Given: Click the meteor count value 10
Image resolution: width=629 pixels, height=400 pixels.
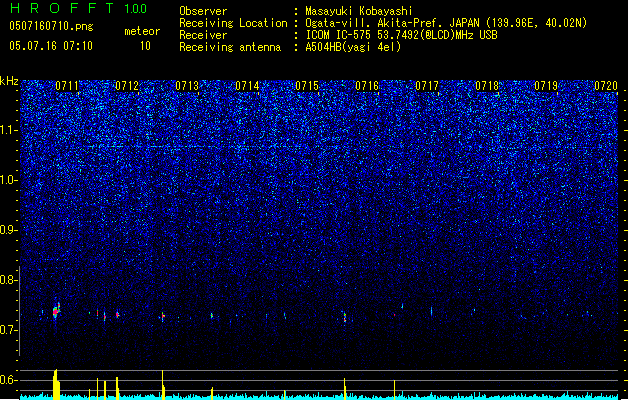Looking at the screenshot, I should pyautogui.click(x=145, y=46).
